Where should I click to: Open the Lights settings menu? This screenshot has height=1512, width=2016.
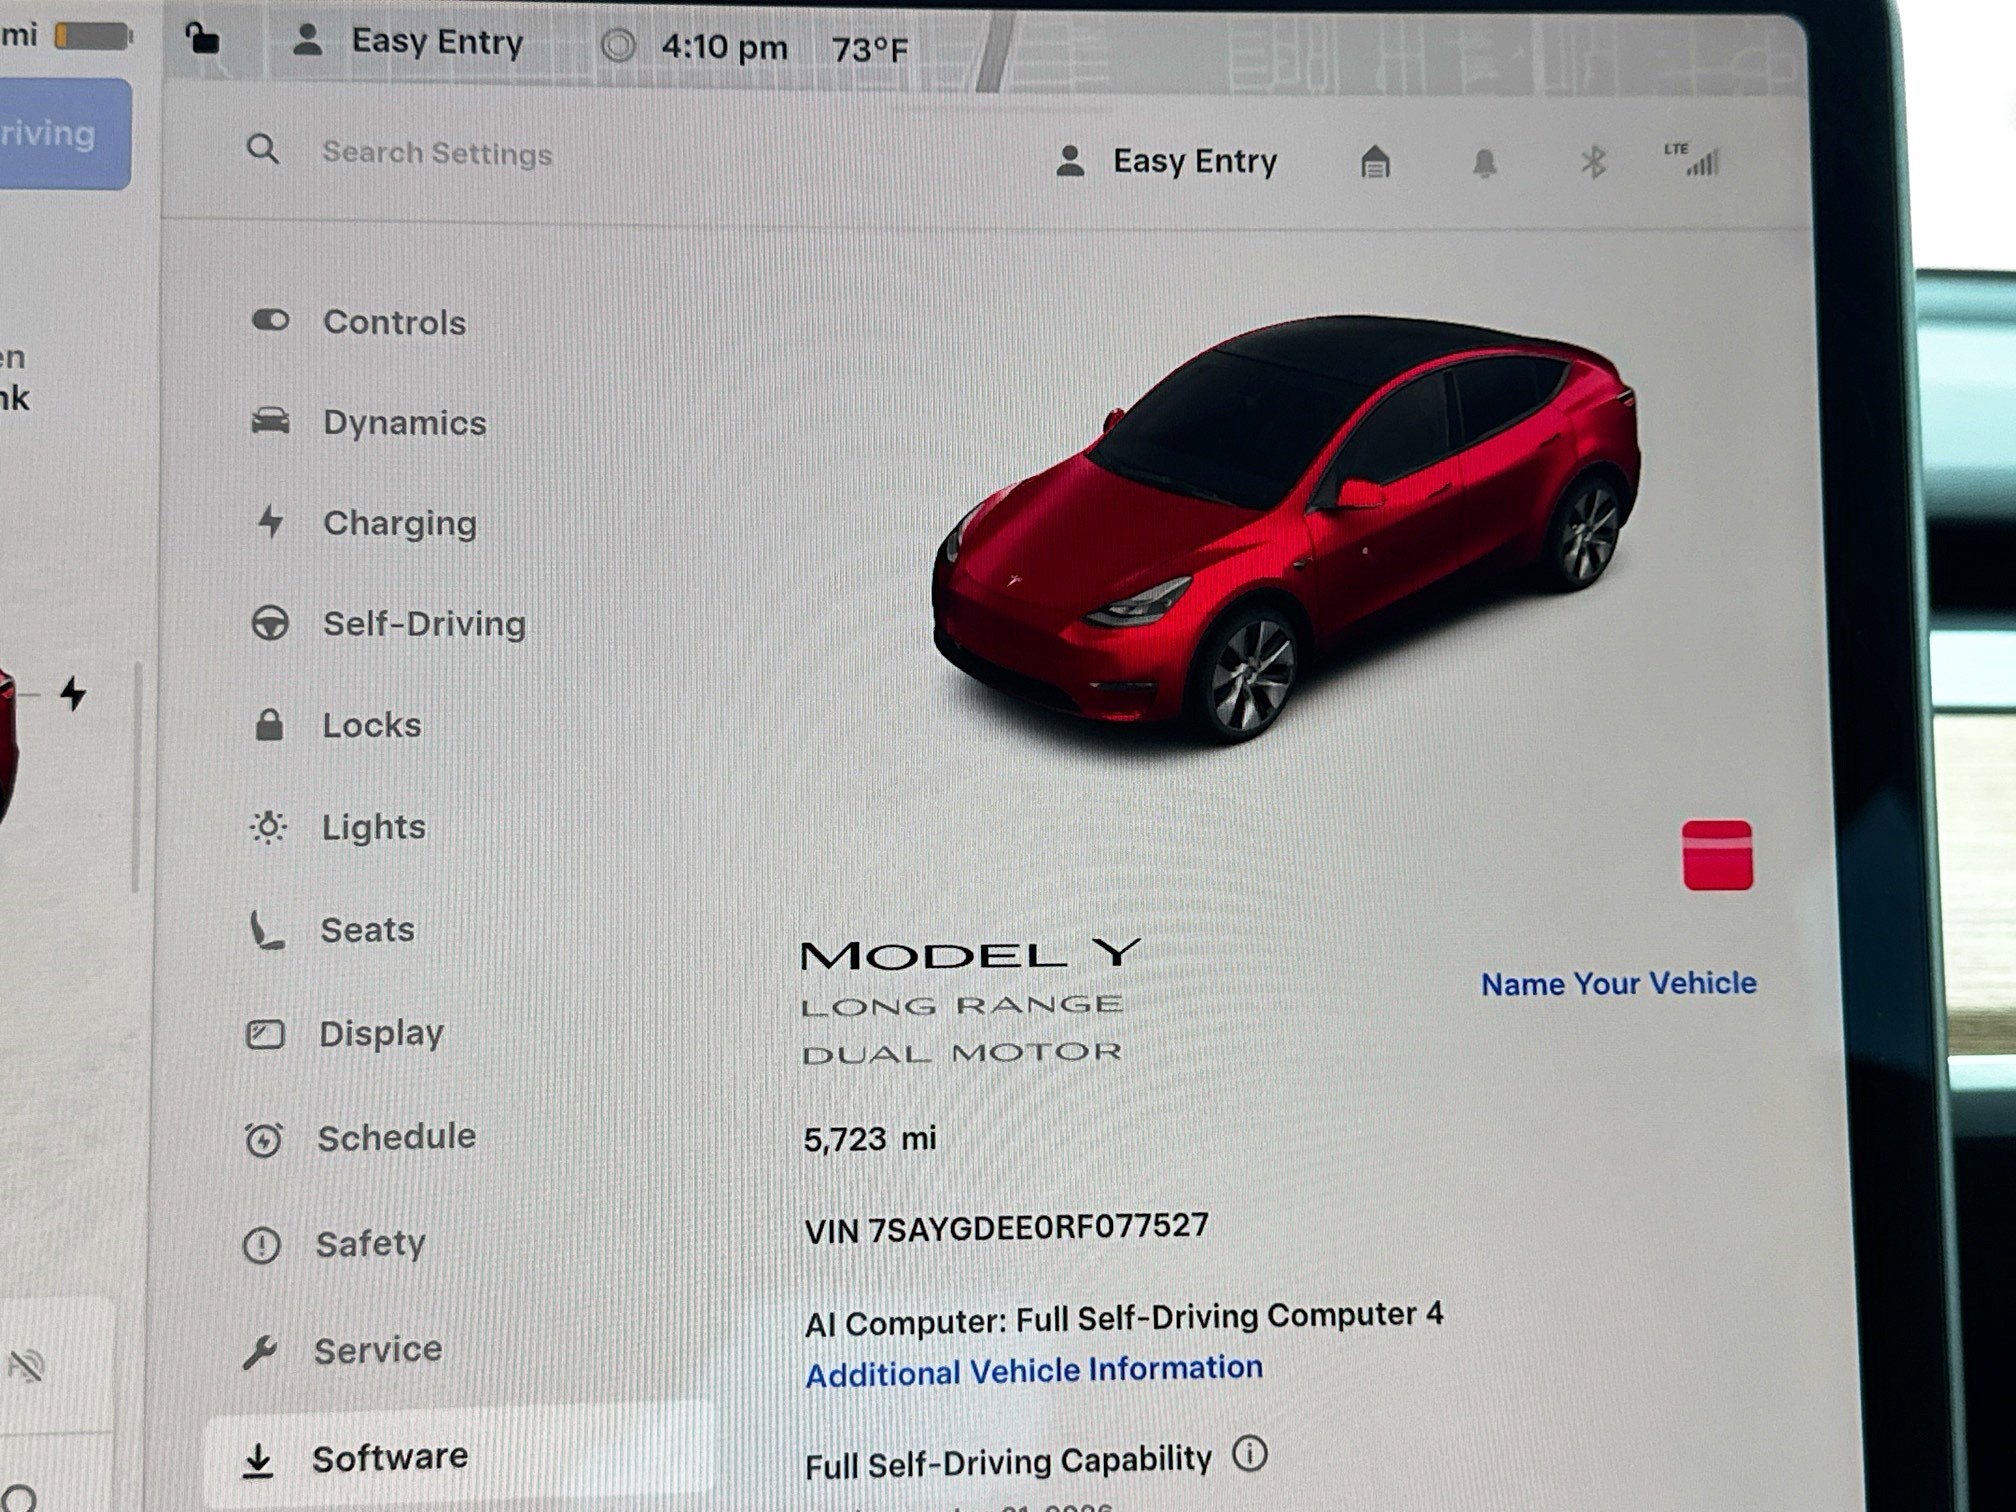337,827
